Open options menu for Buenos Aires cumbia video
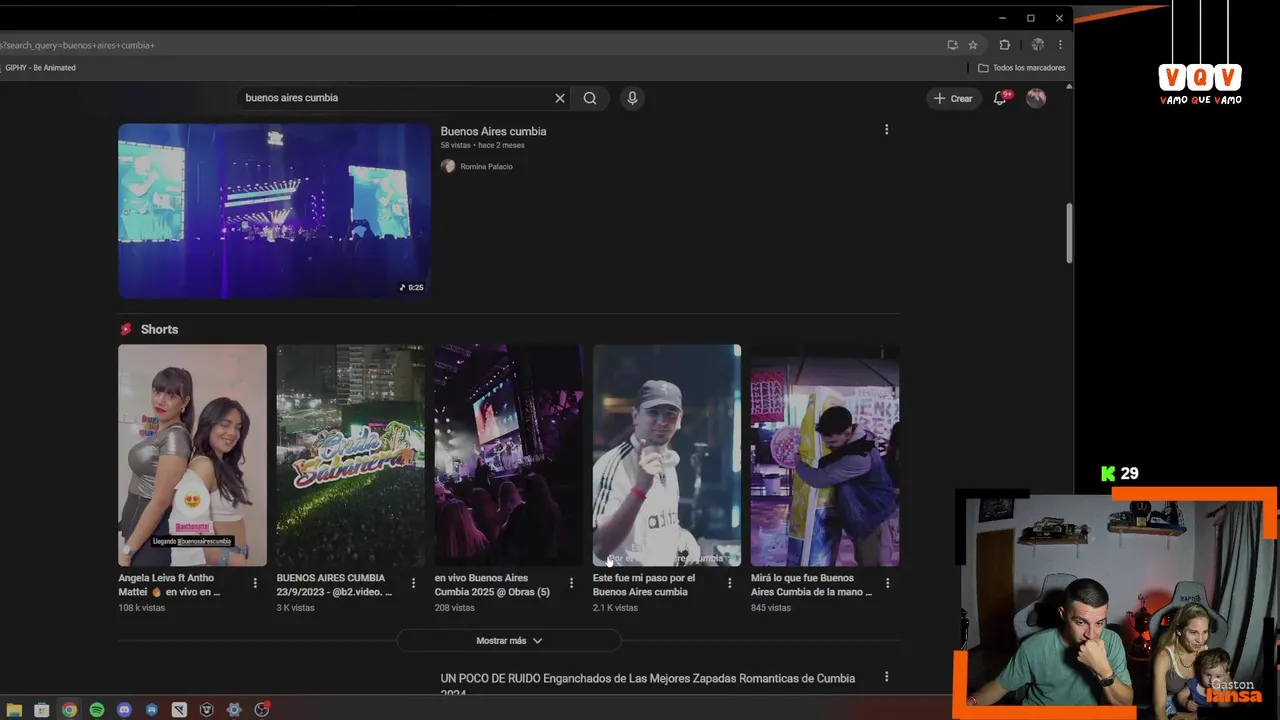 coord(886,130)
